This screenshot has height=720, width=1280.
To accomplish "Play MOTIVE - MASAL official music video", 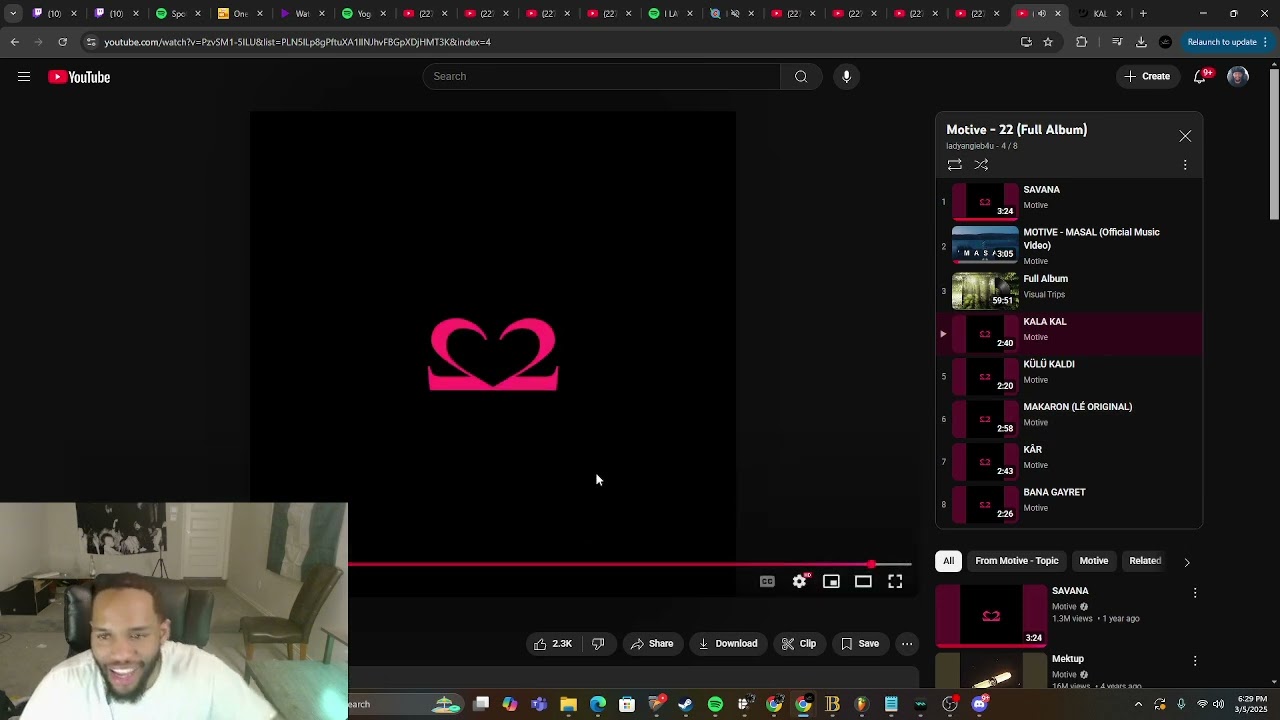I will (x=1068, y=246).
